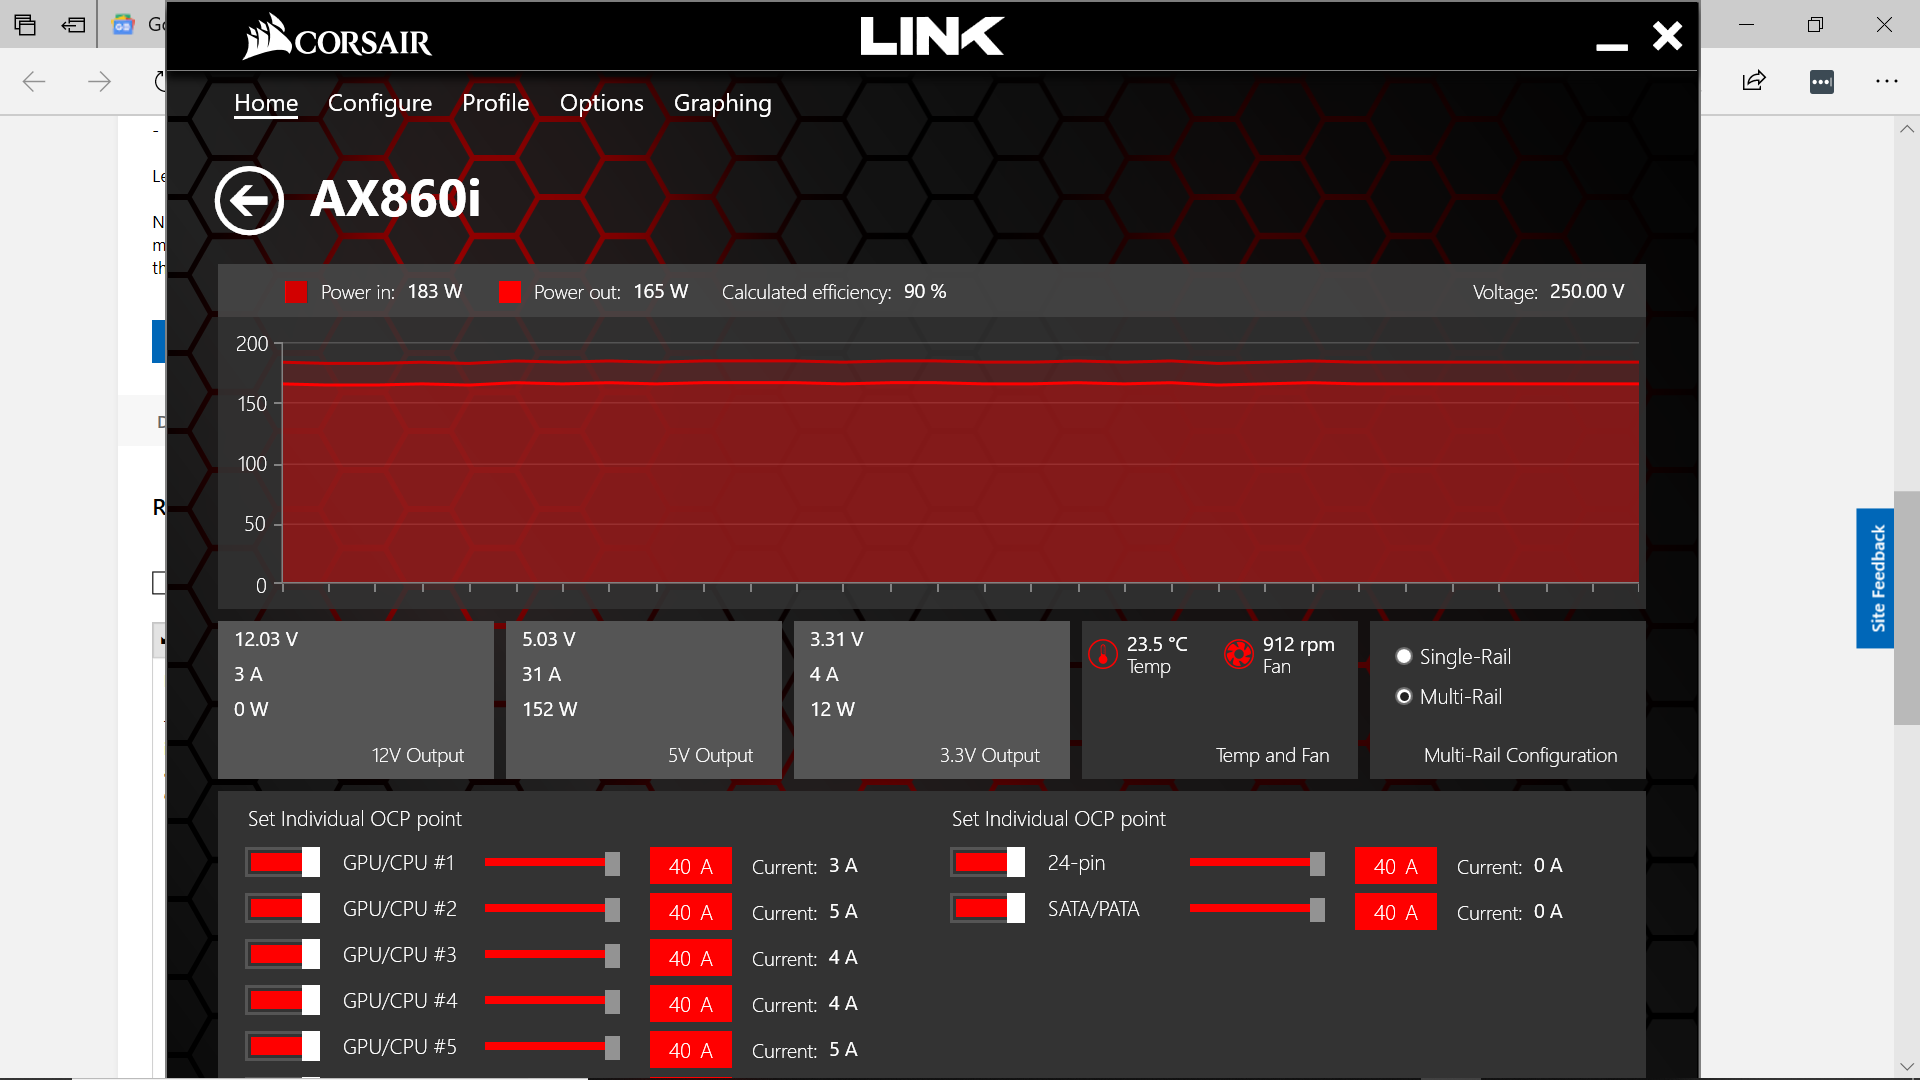Click the Site Feedback button
1920x1080 pixels.
click(1876, 578)
